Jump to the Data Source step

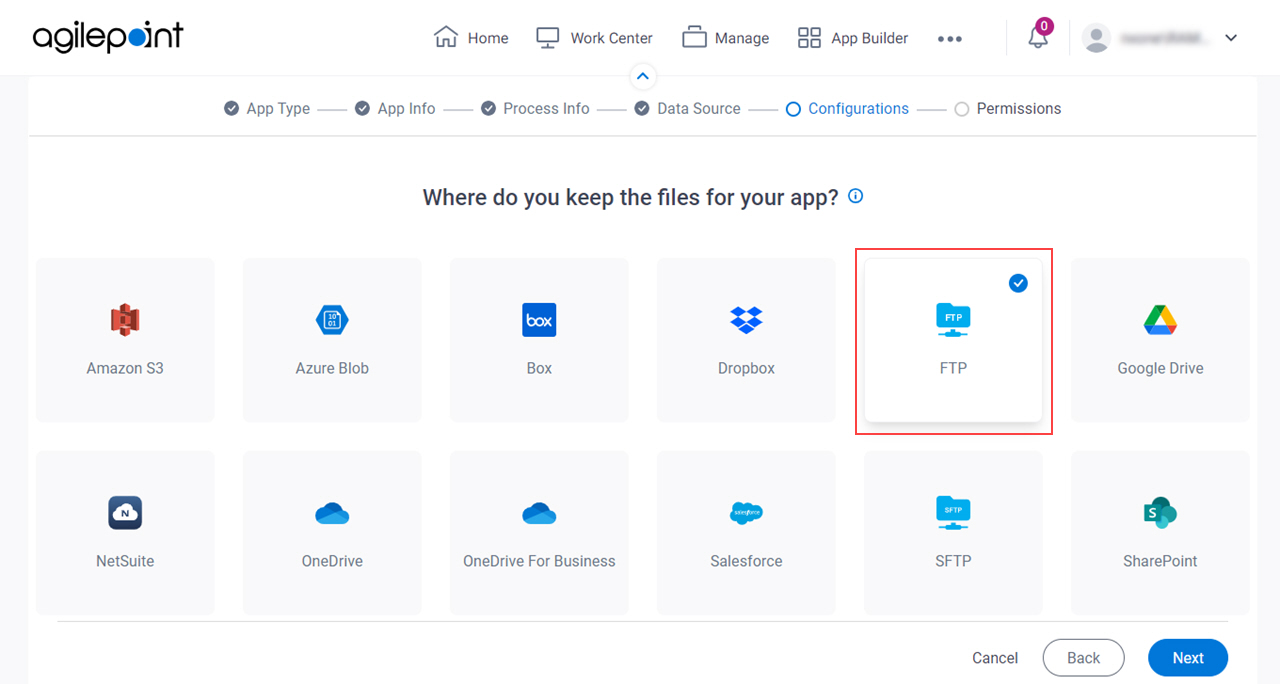pyautogui.click(x=688, y=108)
